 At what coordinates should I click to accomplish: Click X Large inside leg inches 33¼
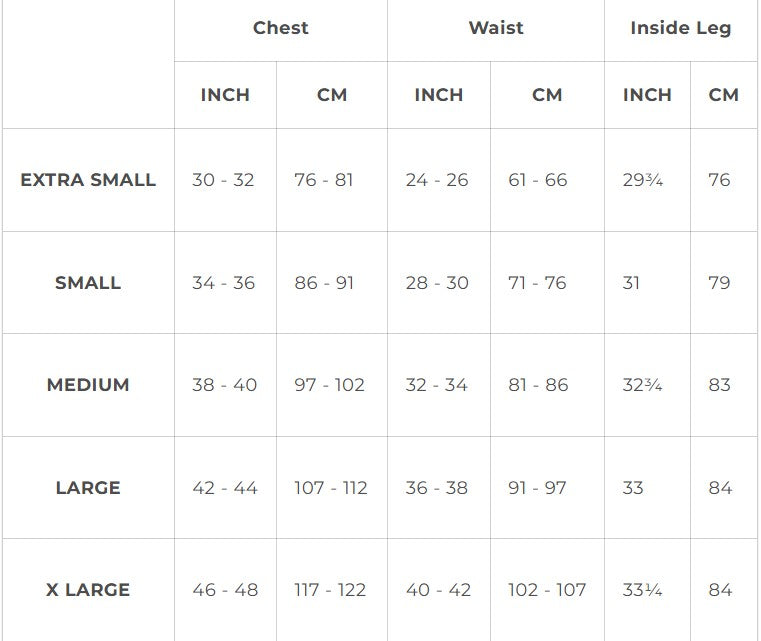(x=642, y=590)
